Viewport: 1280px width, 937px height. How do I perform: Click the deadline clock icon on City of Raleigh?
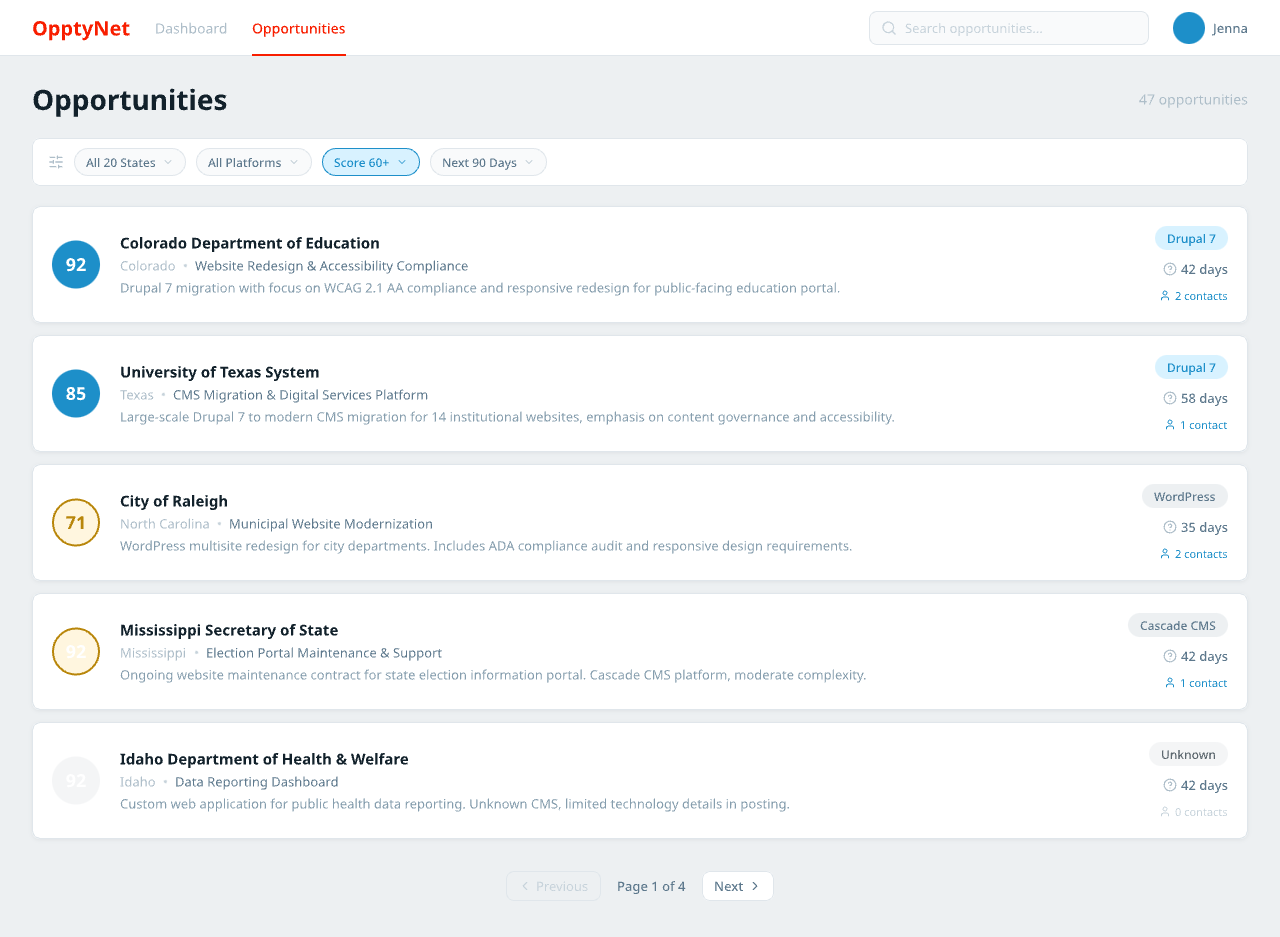[x=1168, y=527]
